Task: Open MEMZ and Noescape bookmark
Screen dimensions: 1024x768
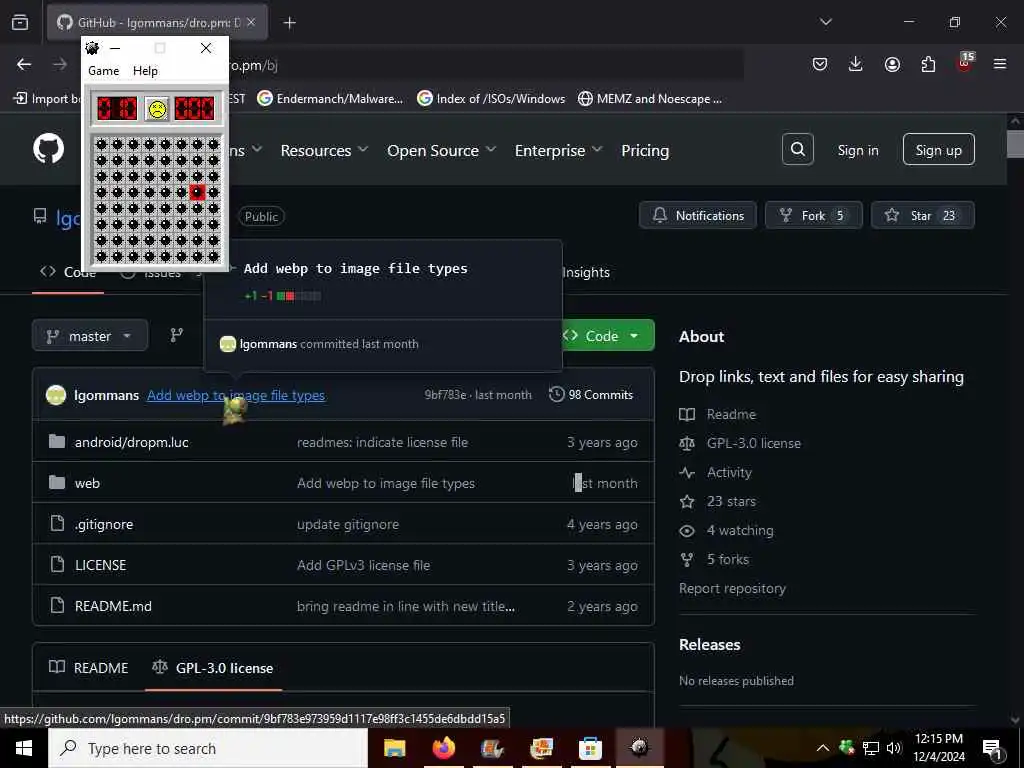Action: point(650,99)
